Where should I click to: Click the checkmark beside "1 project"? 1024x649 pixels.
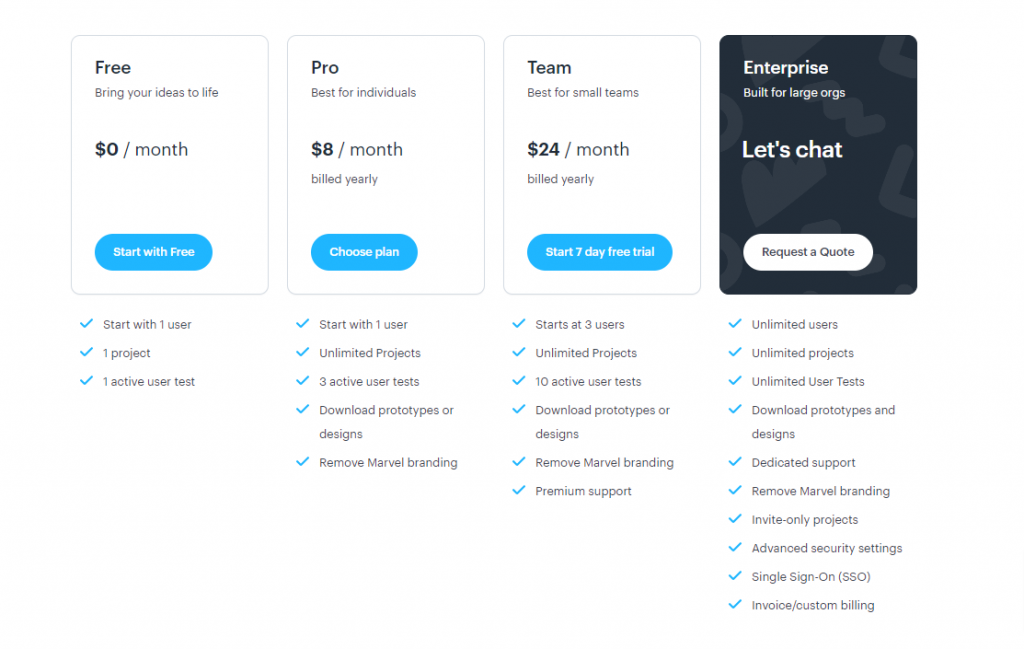click(x=86, y=353)
